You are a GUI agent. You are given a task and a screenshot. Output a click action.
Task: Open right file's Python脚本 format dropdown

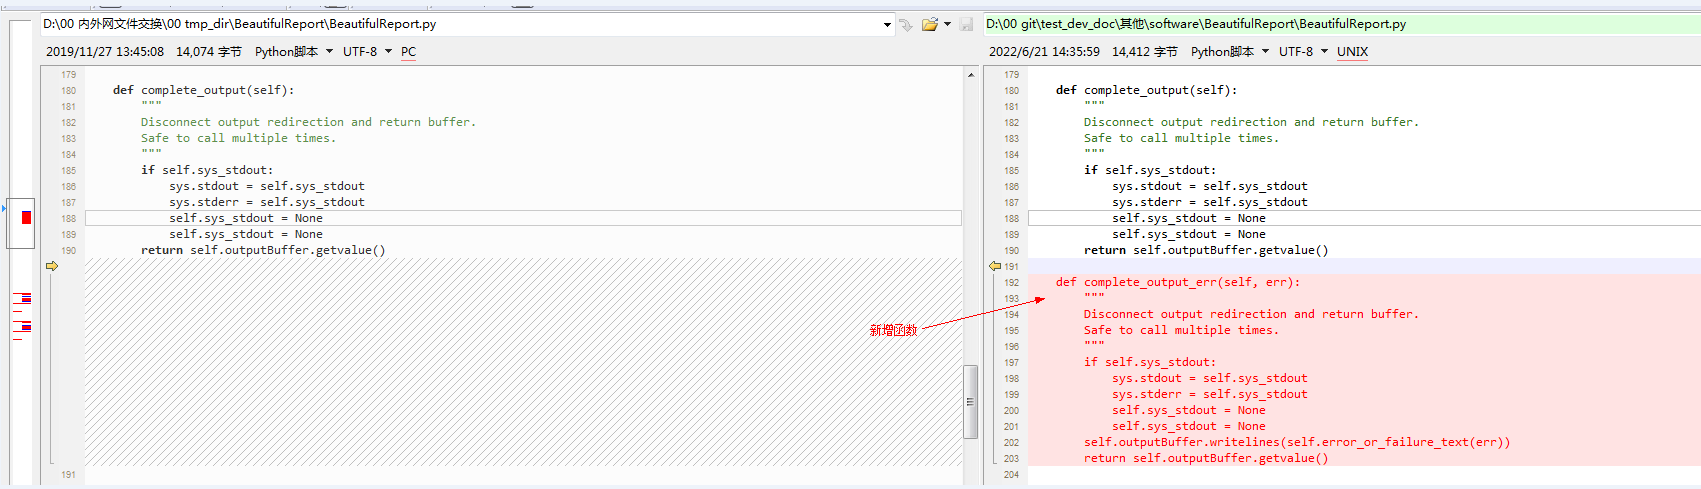pyautogui.click(x=1230, y=52)
